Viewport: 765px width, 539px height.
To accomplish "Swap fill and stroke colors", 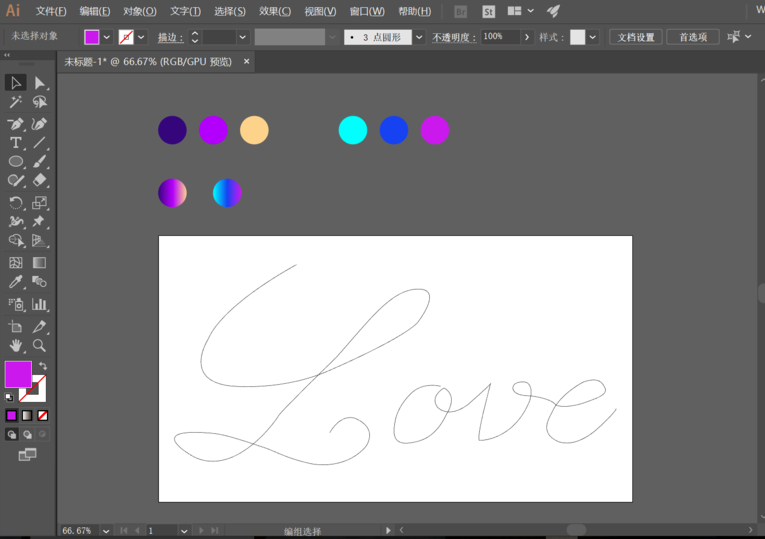I will coord(42,366).
